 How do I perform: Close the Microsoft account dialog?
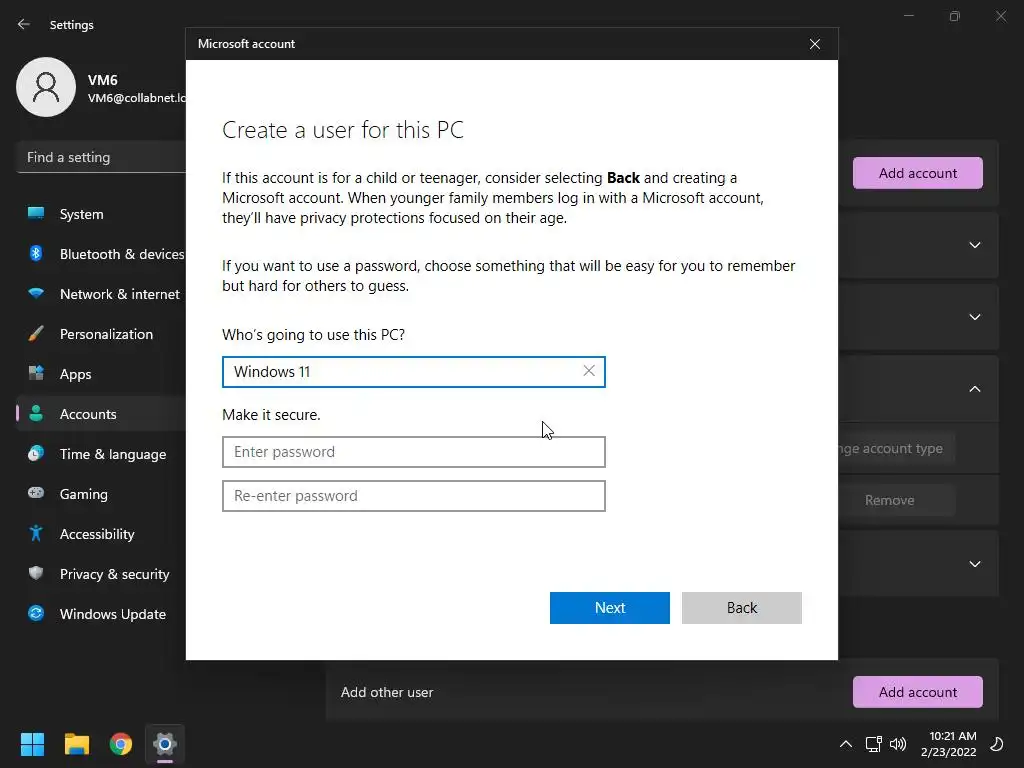pos(814,44)
